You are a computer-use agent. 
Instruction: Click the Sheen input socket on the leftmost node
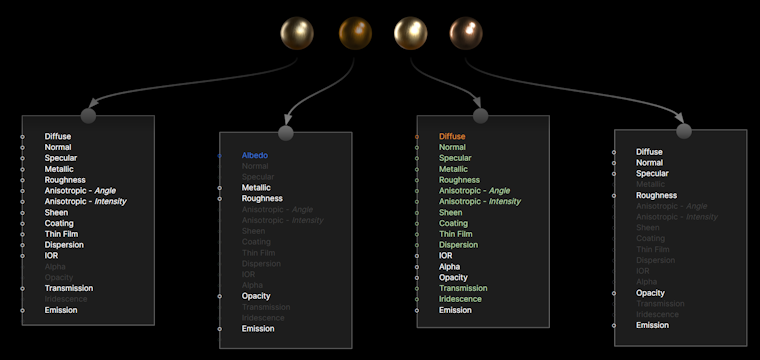point(22,212)
